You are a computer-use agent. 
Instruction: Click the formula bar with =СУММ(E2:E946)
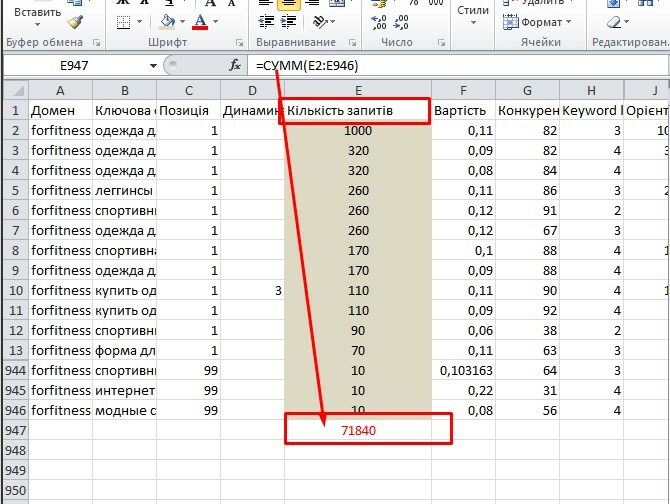(457, 66)
